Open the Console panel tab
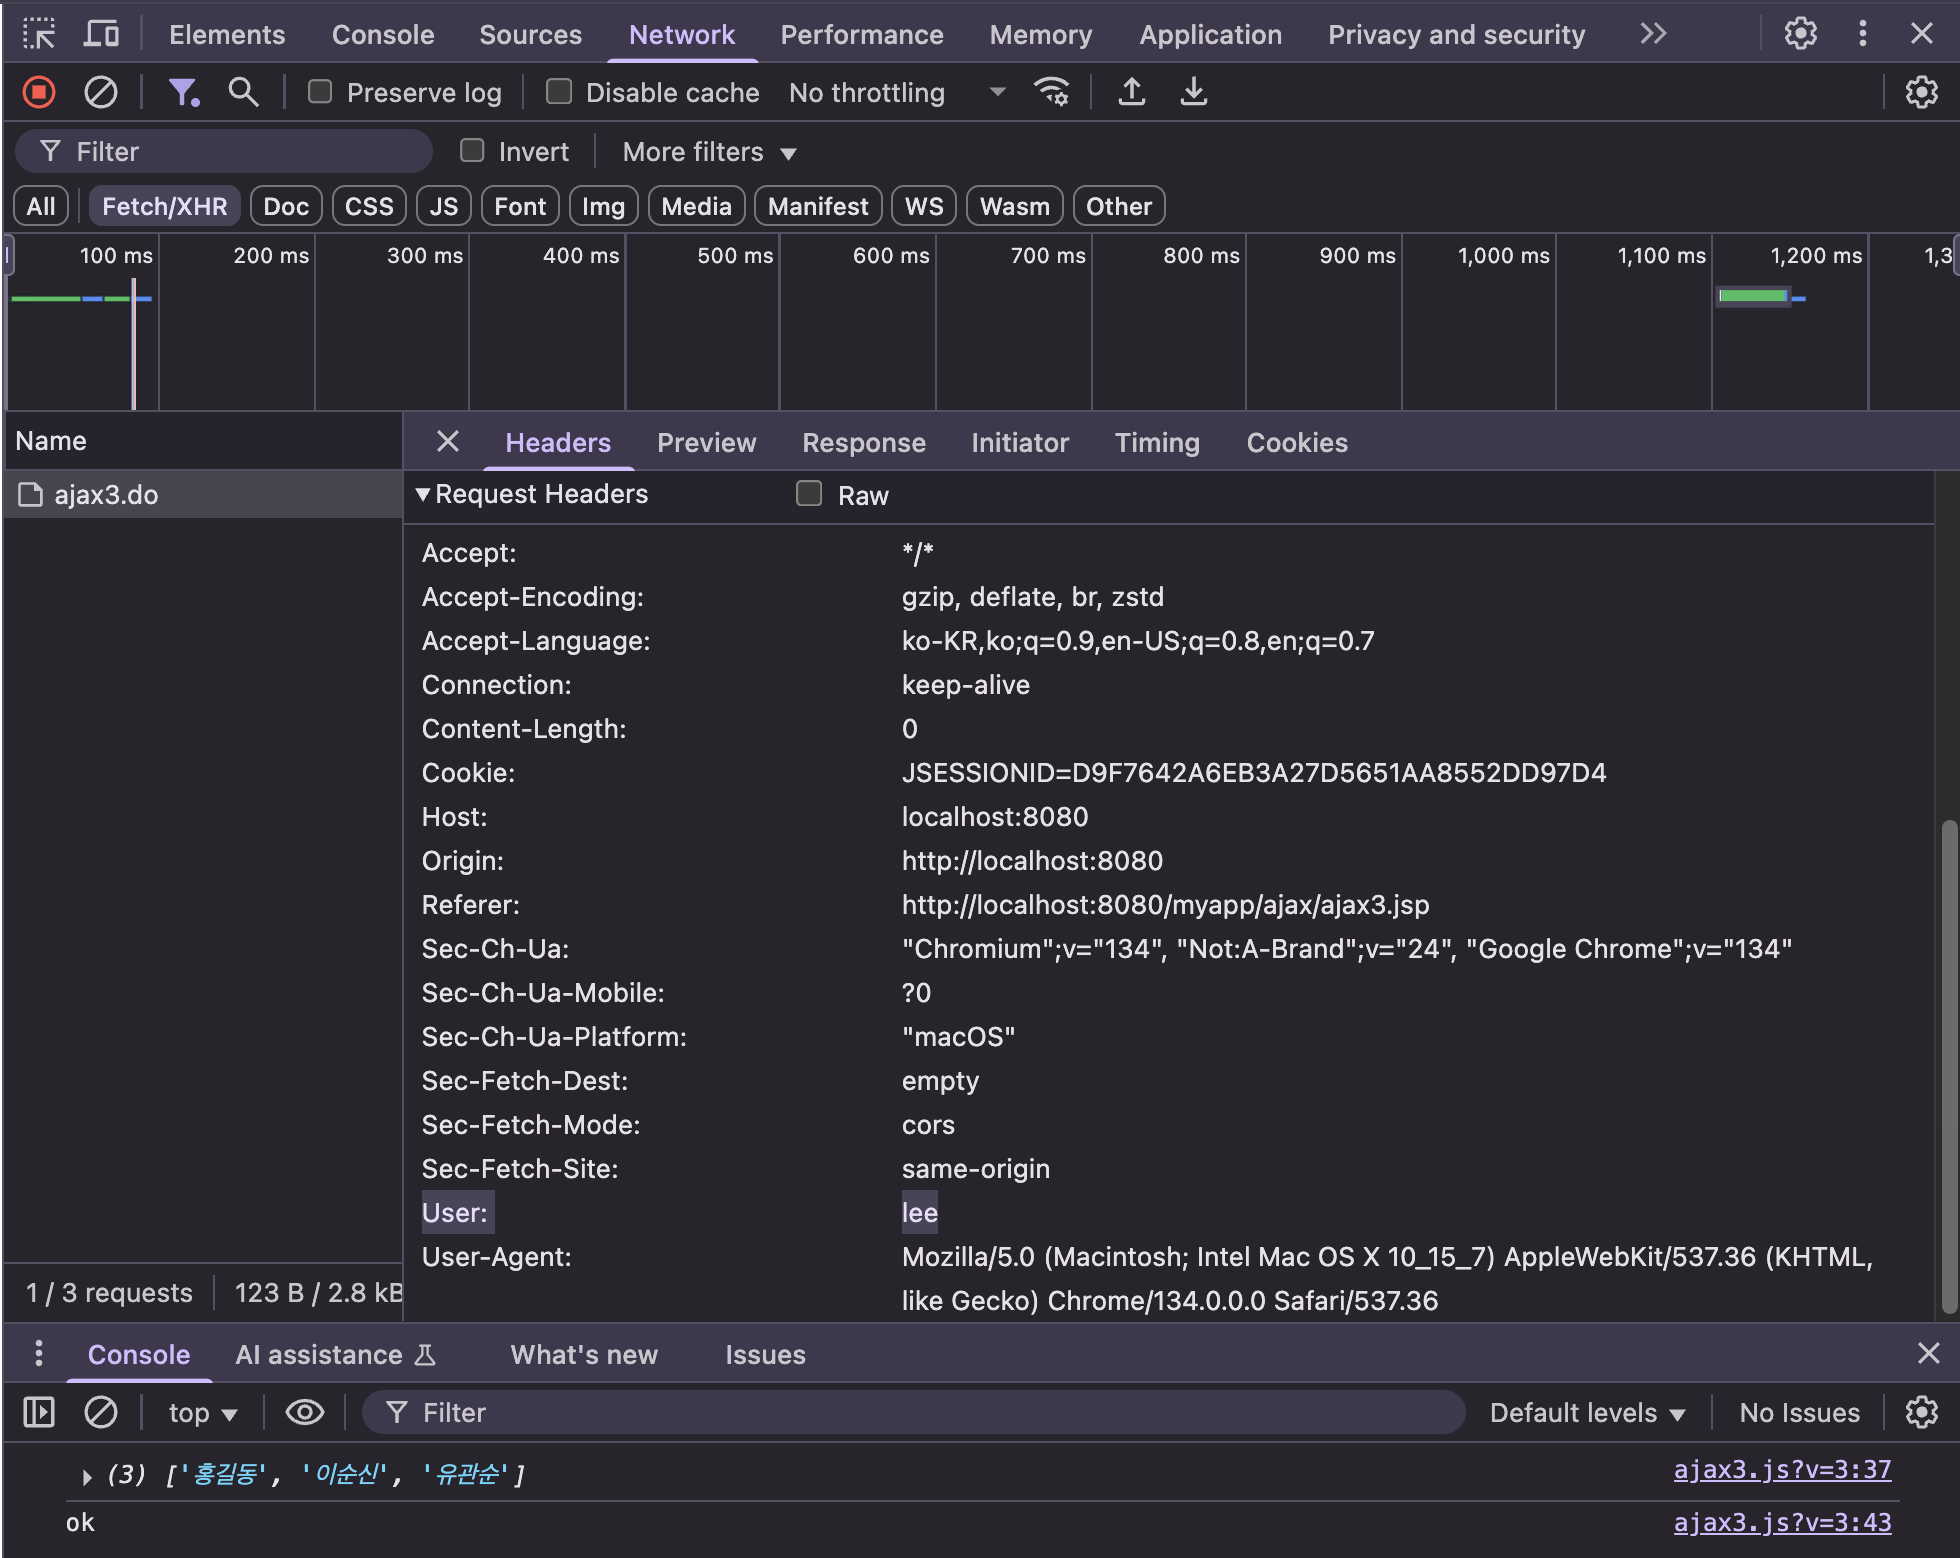This screenshot has height=1558, width=1960. click(383, 35)
